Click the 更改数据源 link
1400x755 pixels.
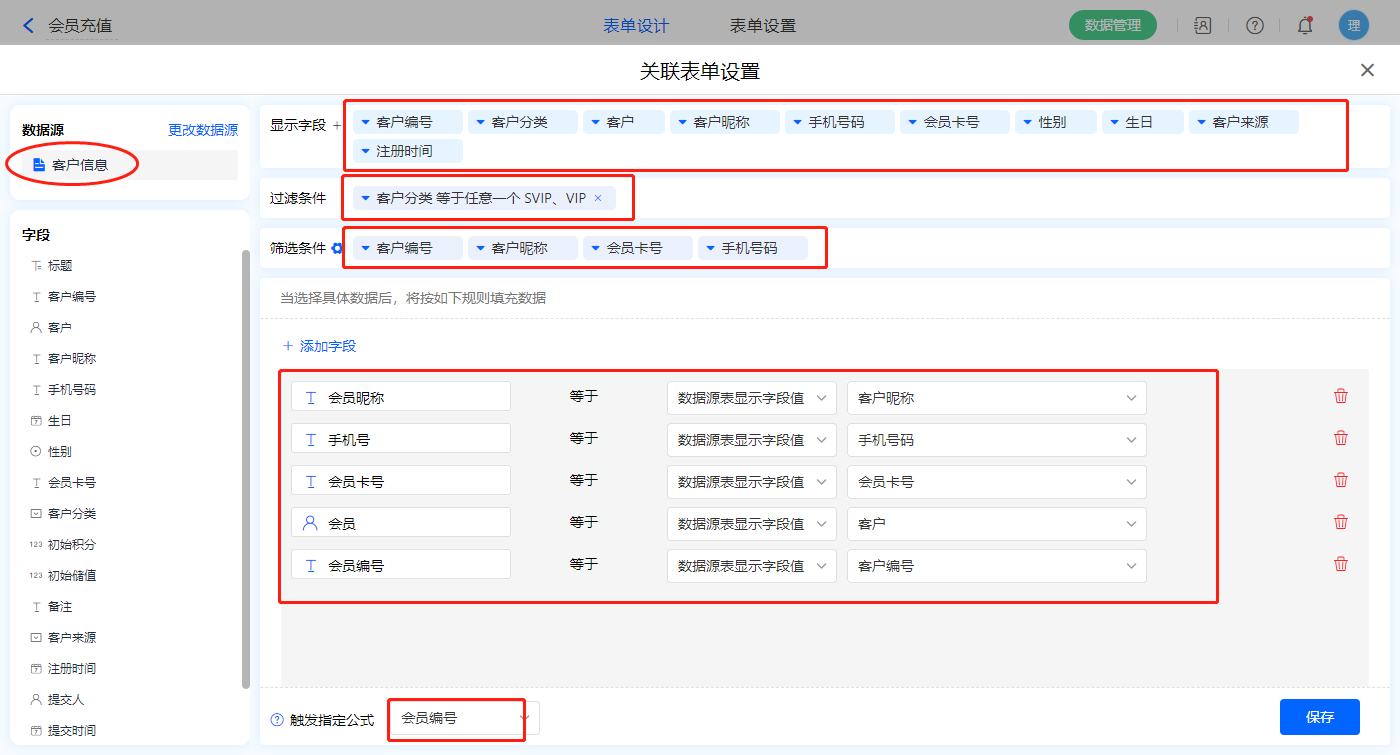pyautogui.click(x=203, y=130)
